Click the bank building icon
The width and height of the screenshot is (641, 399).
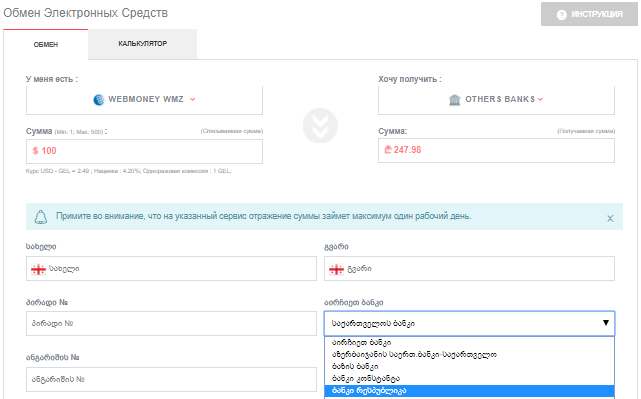(455, 99)
